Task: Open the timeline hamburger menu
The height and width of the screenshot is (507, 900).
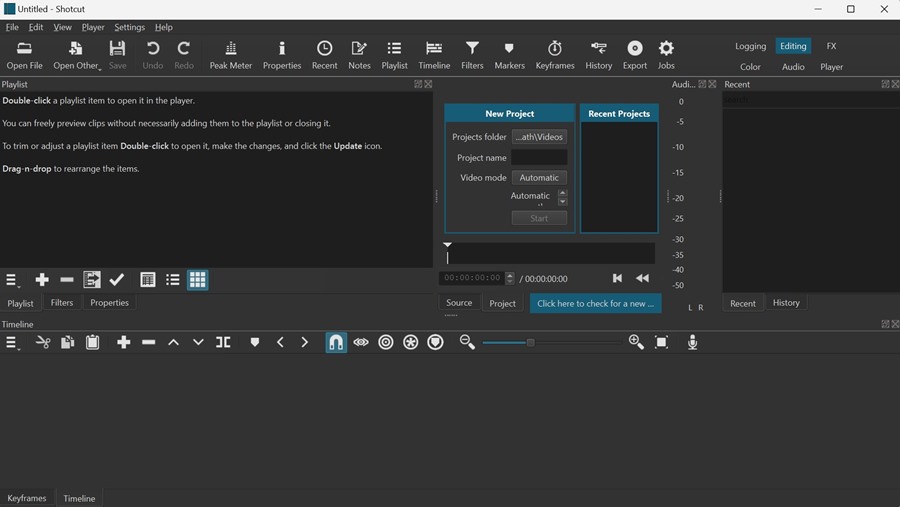Action: [12, 343]
